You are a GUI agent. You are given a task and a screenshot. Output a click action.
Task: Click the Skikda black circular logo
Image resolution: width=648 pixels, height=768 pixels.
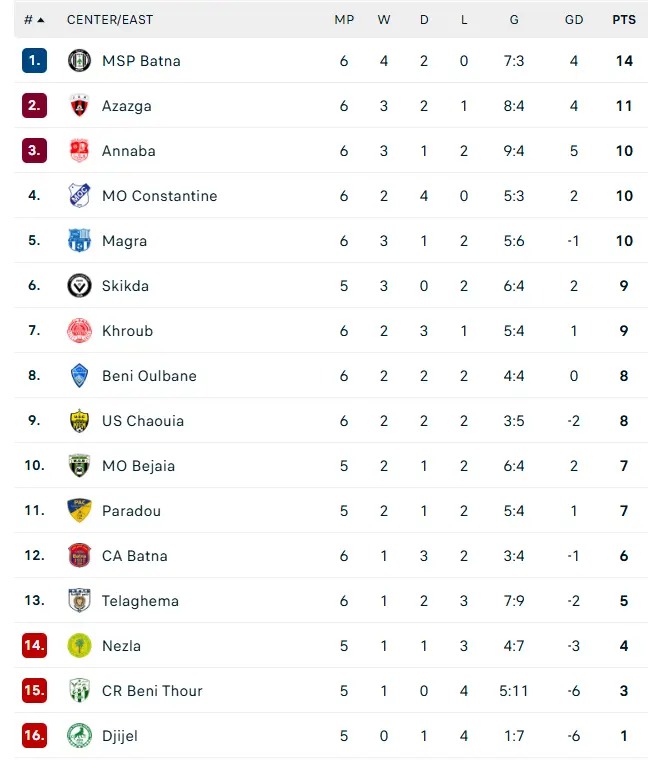[79, 286]
